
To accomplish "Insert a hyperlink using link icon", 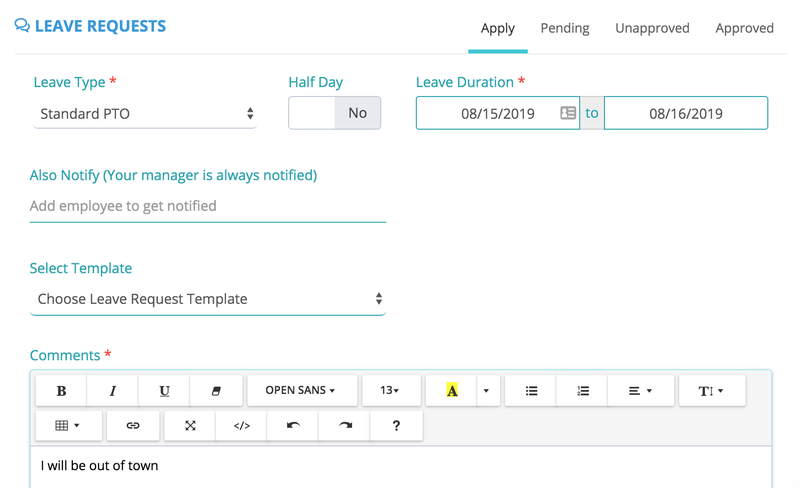I will pos(133,426).
